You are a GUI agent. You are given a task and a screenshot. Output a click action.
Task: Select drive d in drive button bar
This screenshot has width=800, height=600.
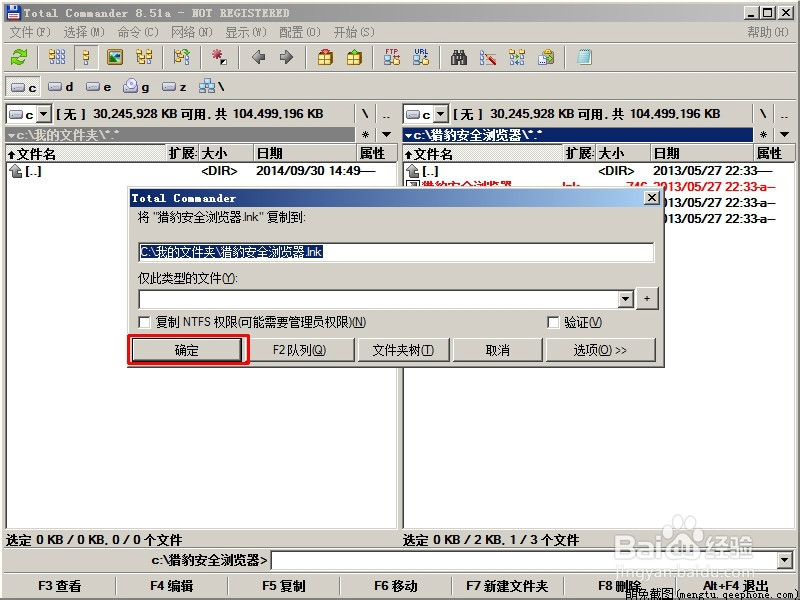click(61, 87)
